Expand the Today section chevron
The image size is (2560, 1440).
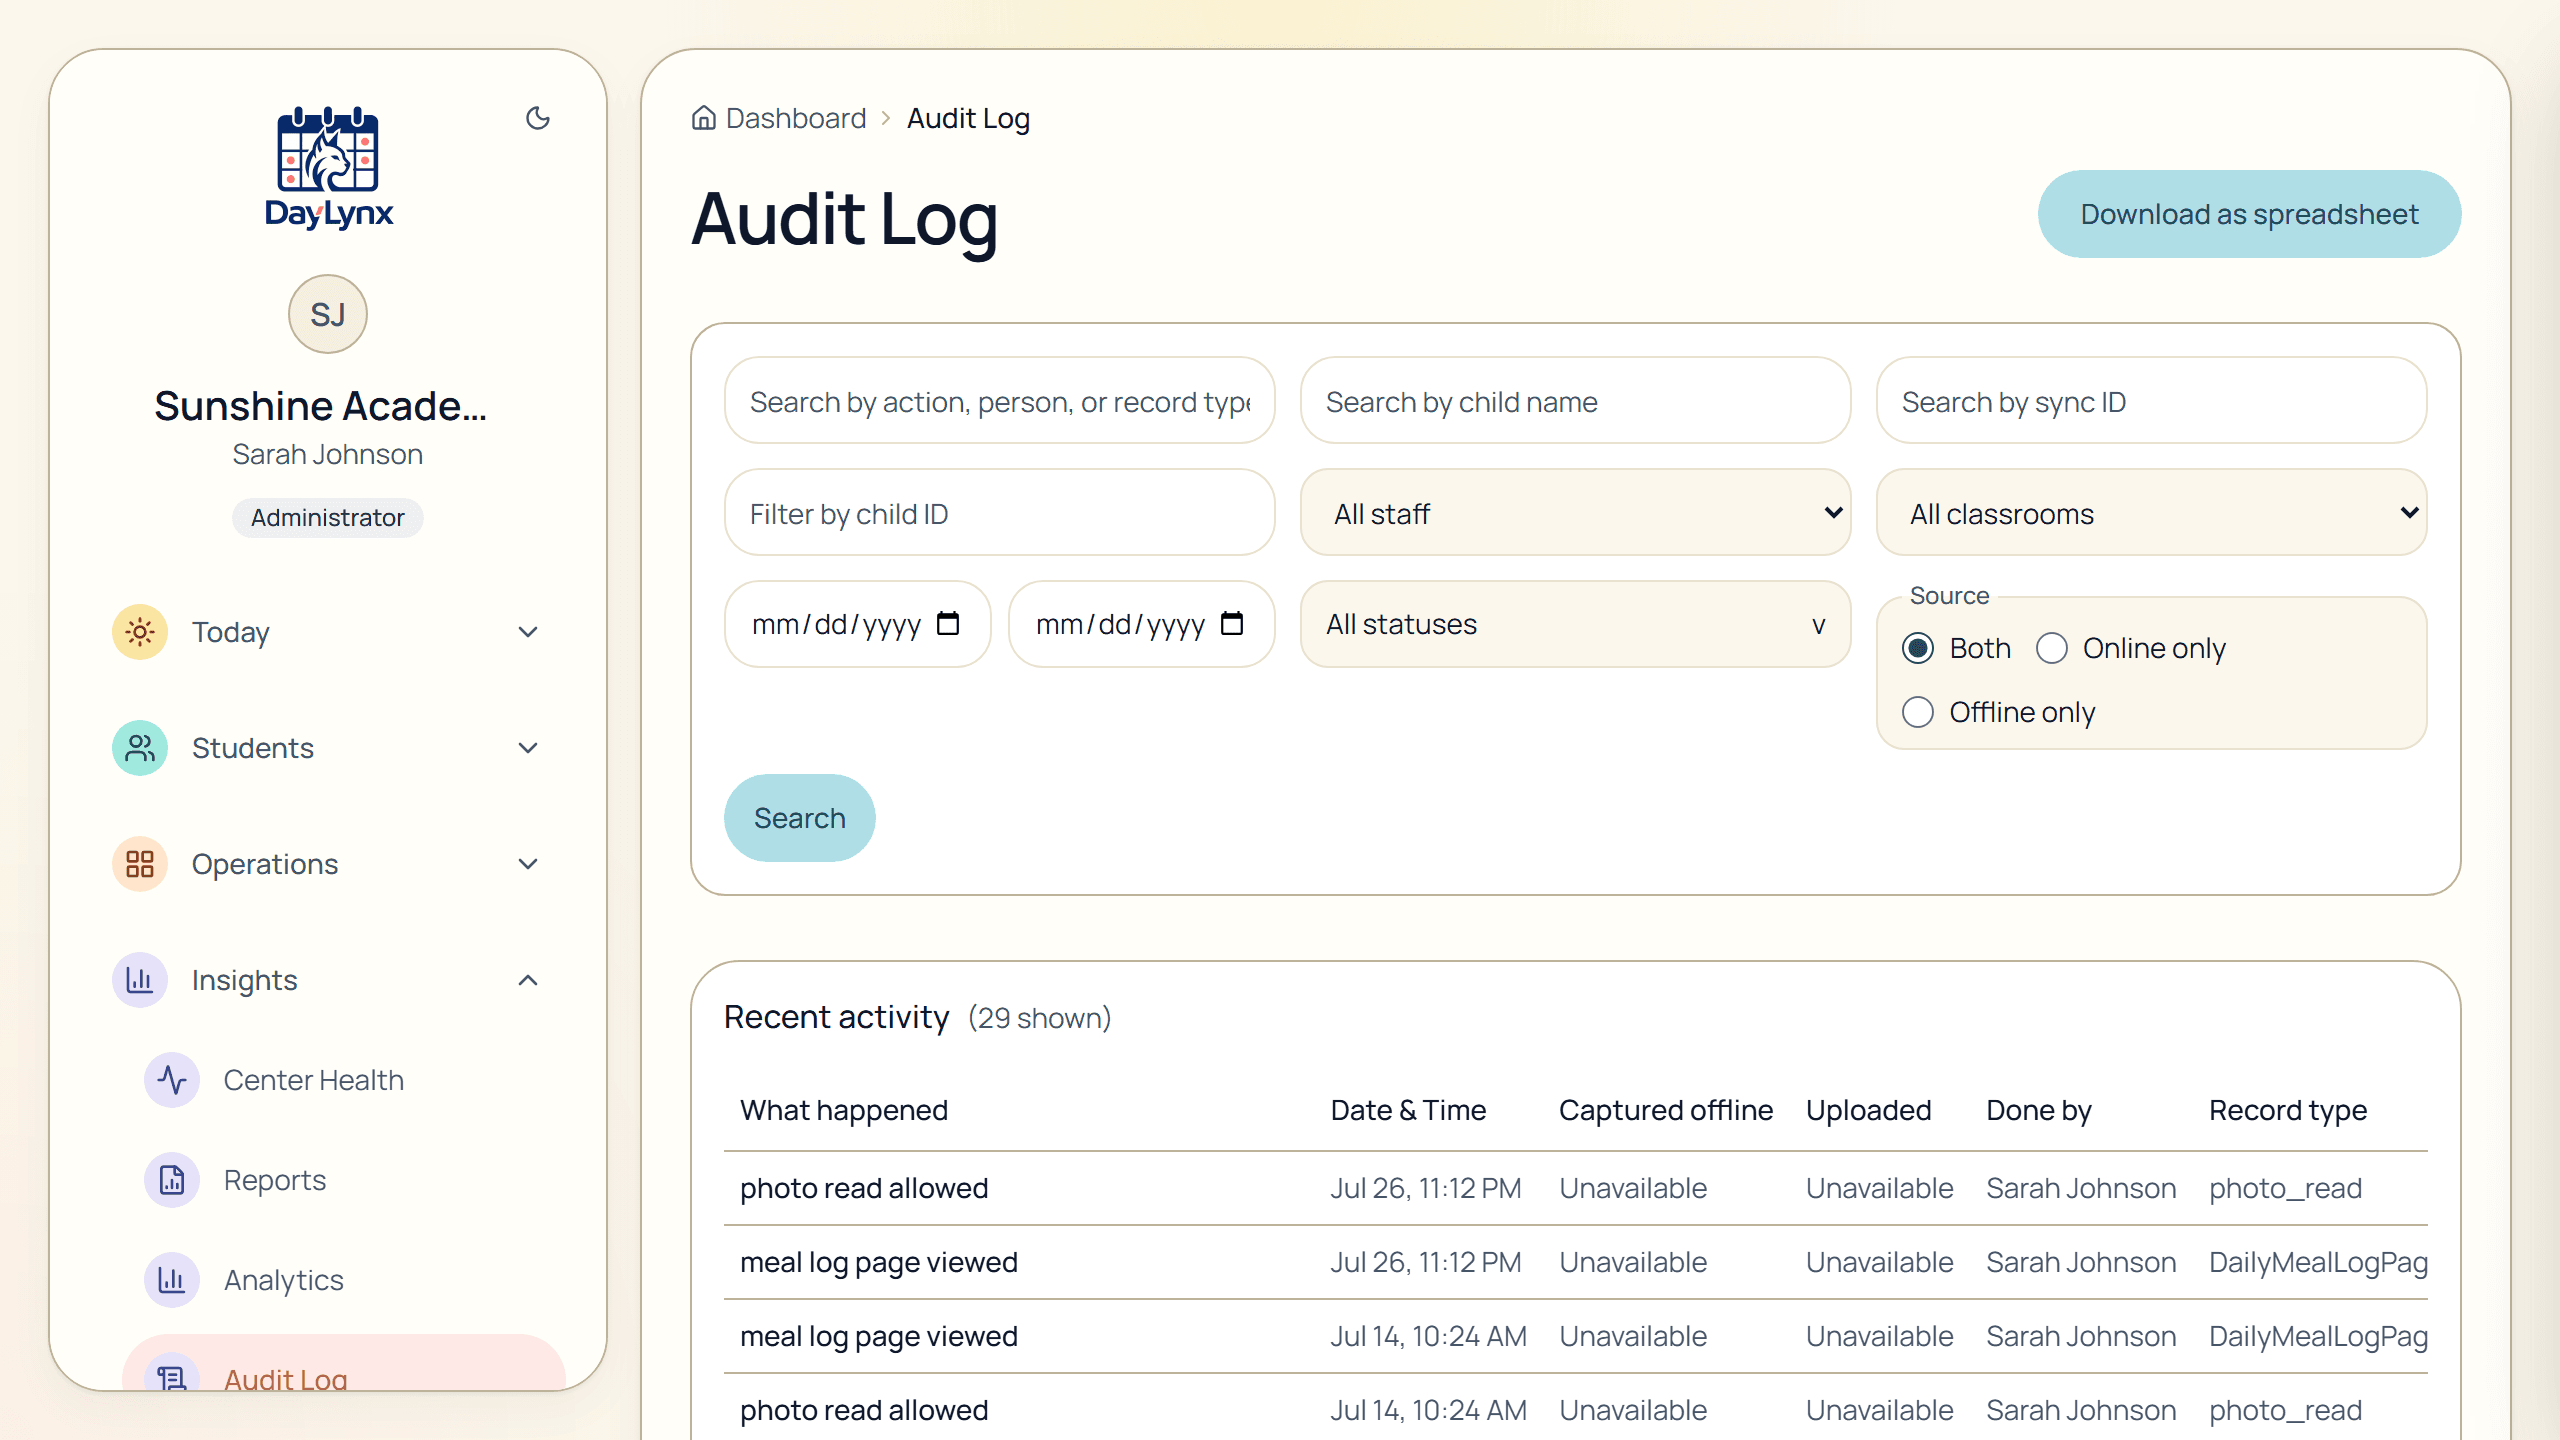point(528,632)
